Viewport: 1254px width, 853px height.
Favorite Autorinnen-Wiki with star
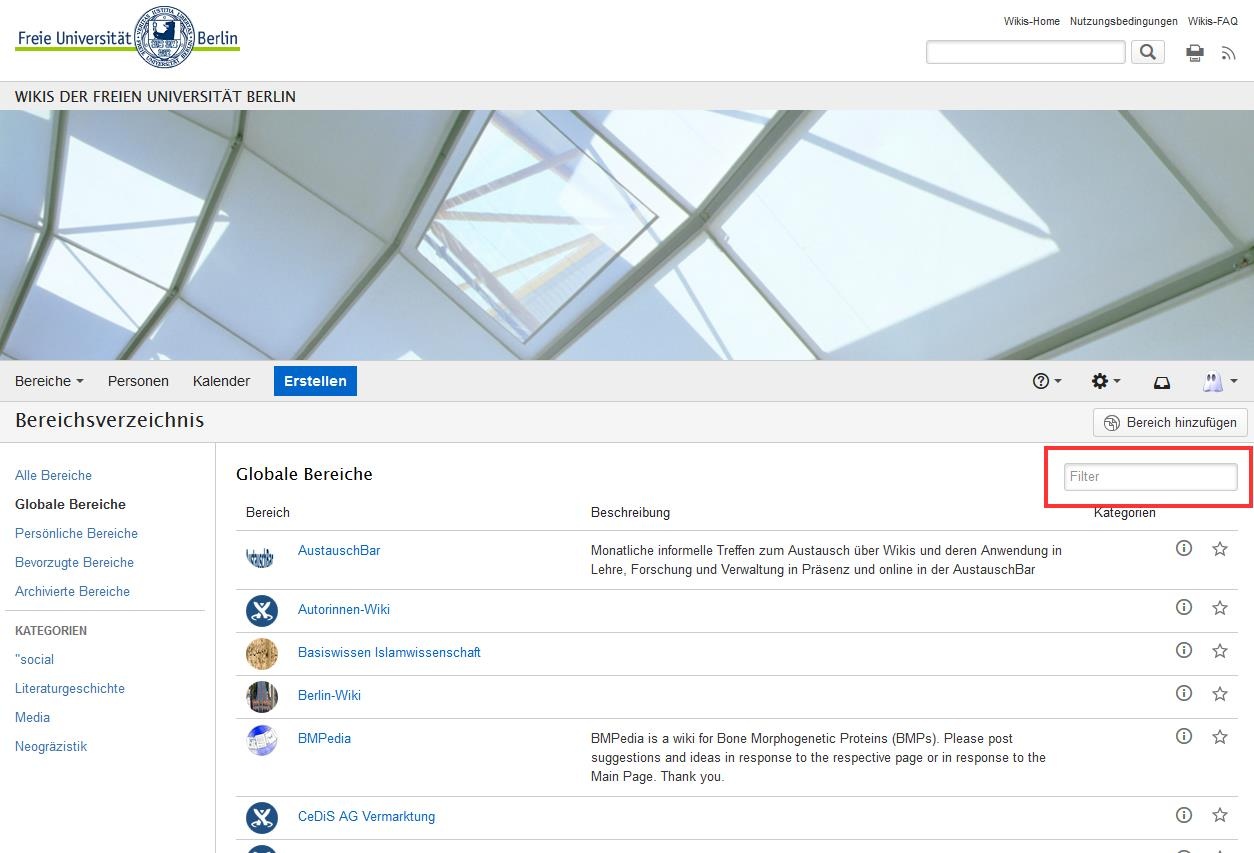coord(1220,607)
